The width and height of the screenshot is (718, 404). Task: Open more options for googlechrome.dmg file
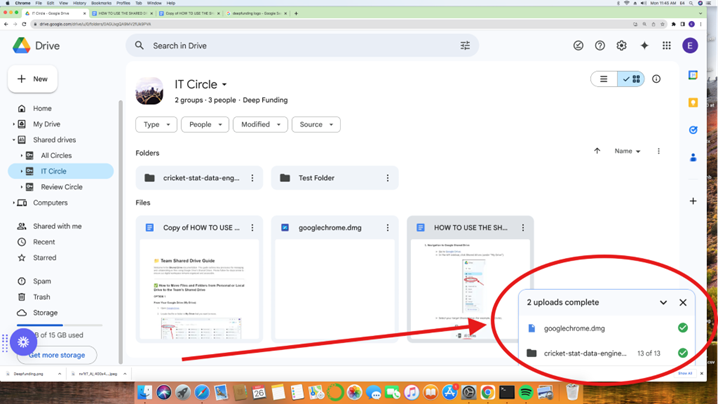coord(387,228)
